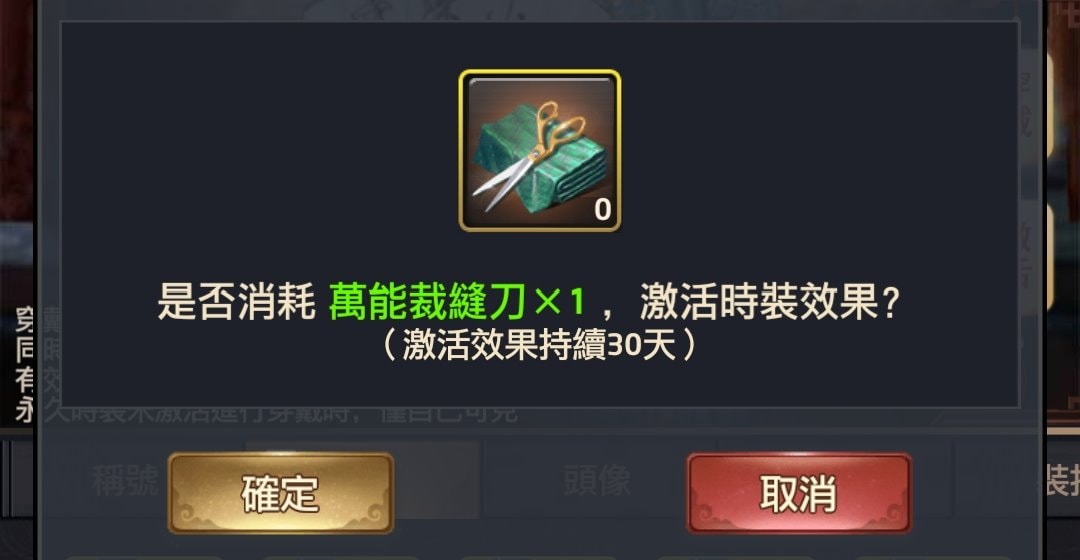
Task: Switch to the dimmed 頭像 tab
Action: 597,480
